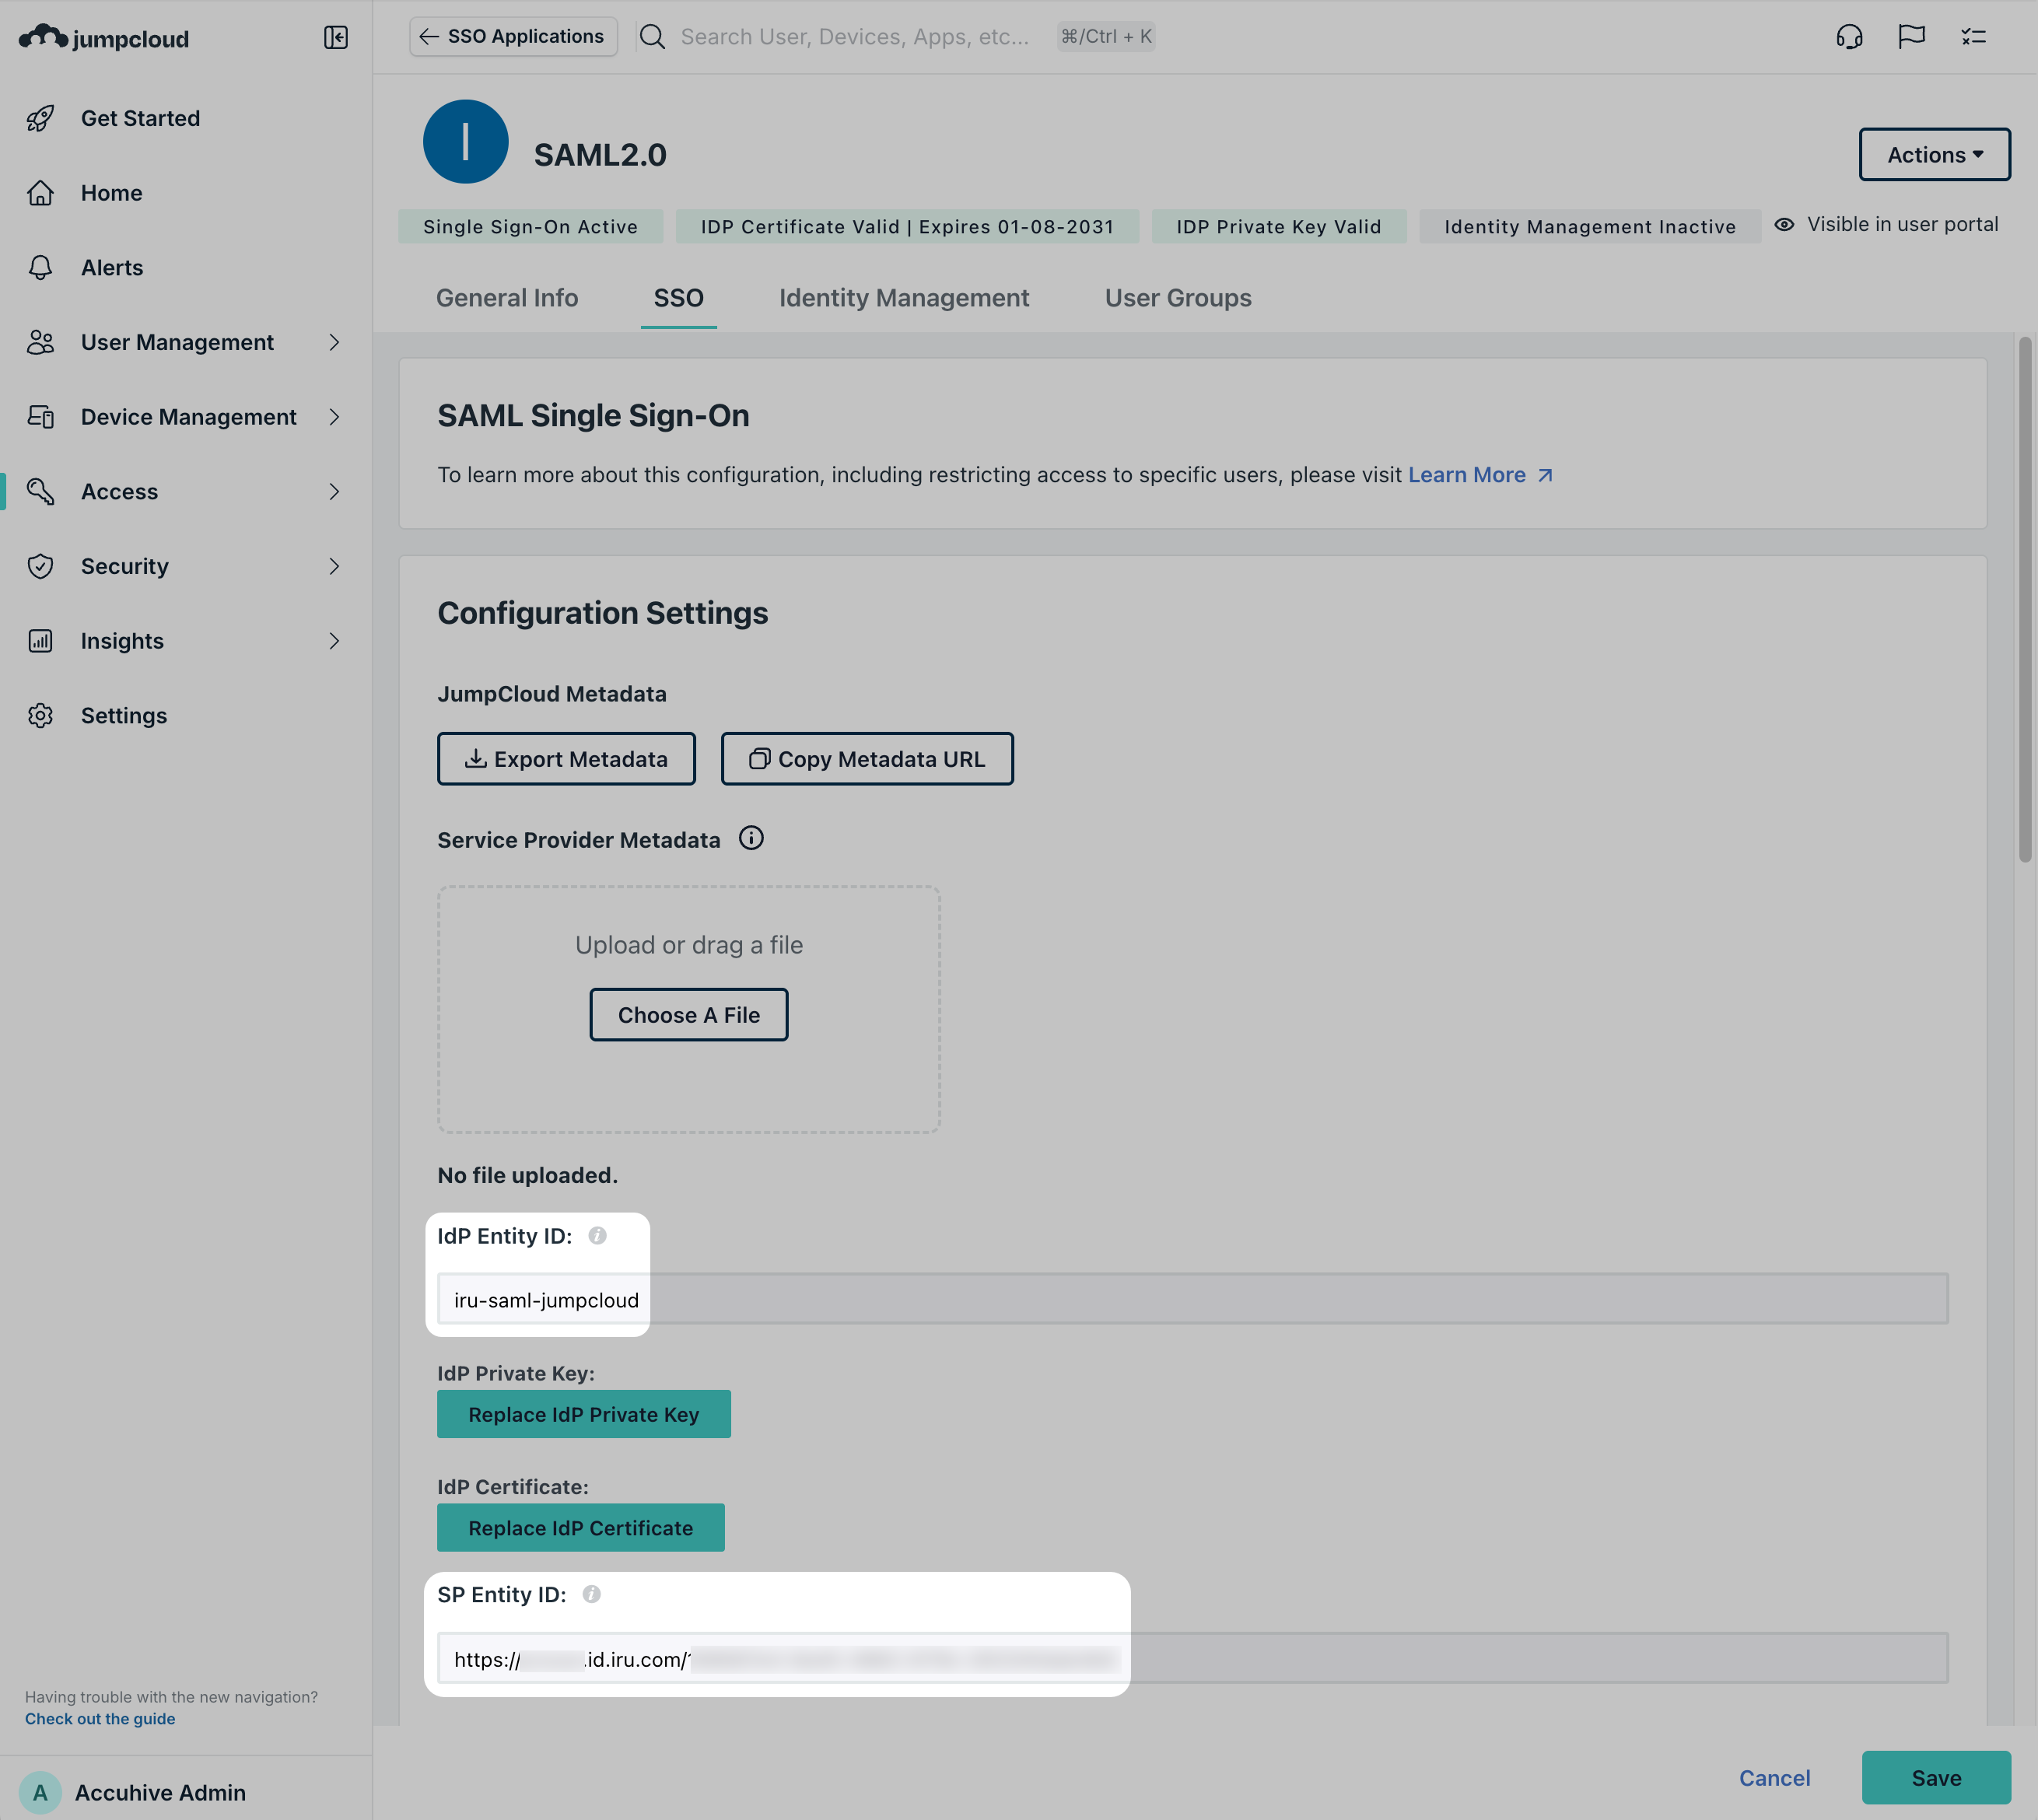2038x1820 pixels.
Task: Click Identity Management Inactive badge
Action: (1590, 227)
